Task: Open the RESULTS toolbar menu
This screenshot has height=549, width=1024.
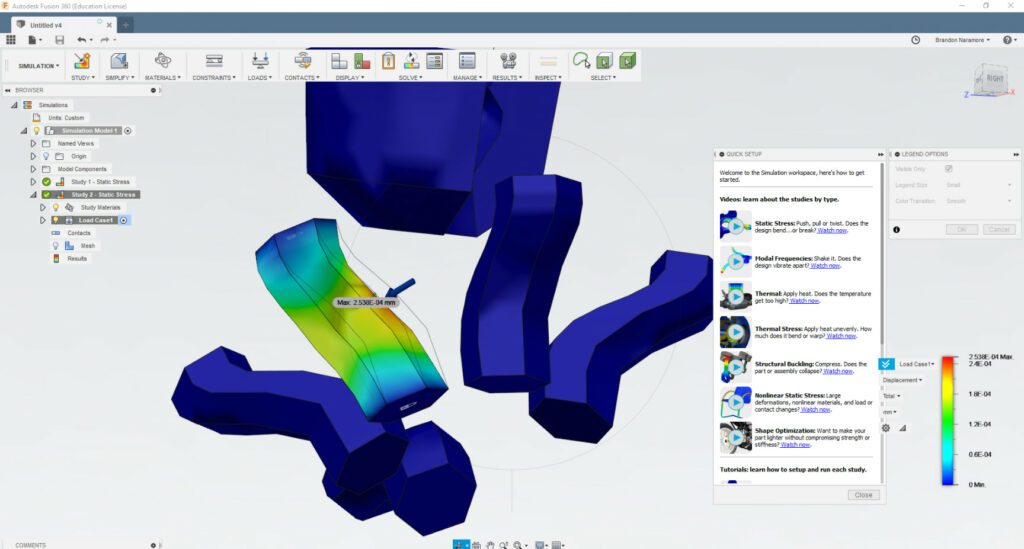Action: (507, 78)
